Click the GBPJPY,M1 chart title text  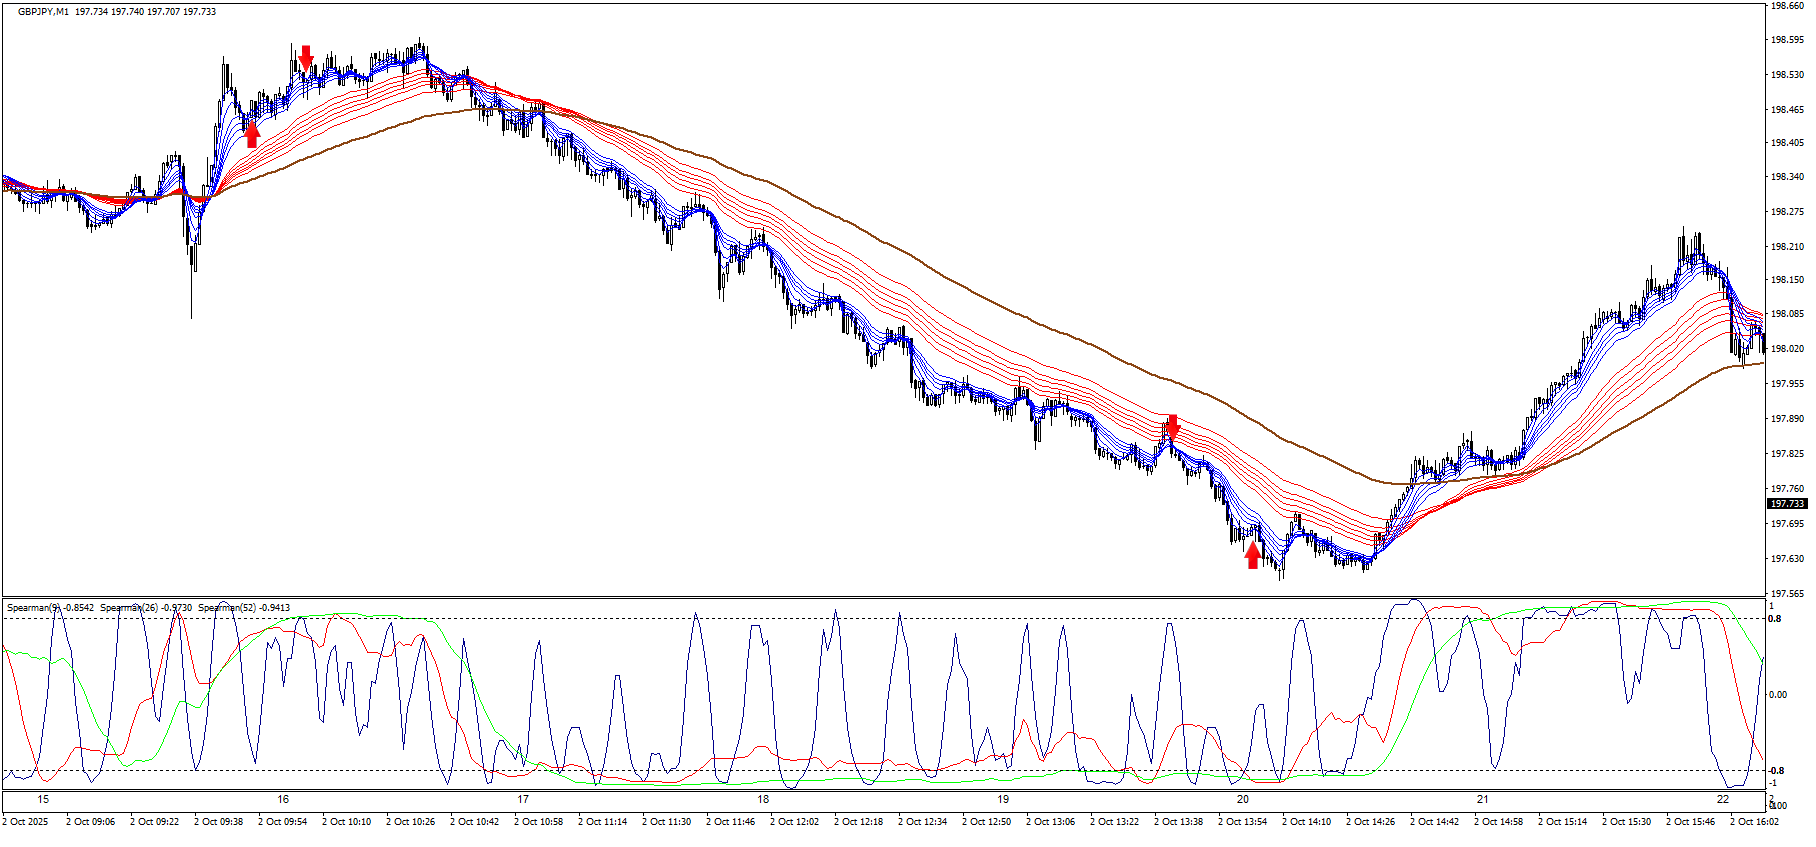point(44,12)
